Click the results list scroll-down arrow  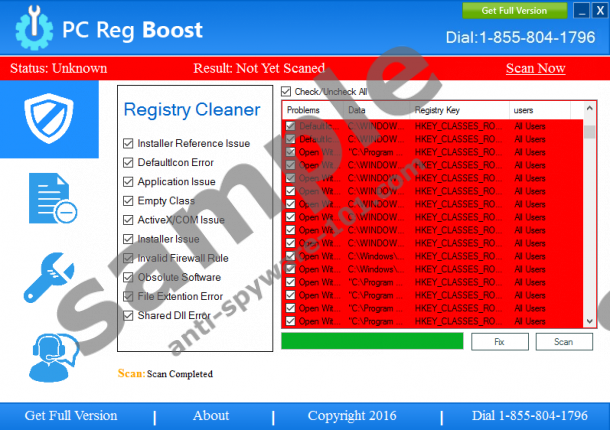click(589, 321)
